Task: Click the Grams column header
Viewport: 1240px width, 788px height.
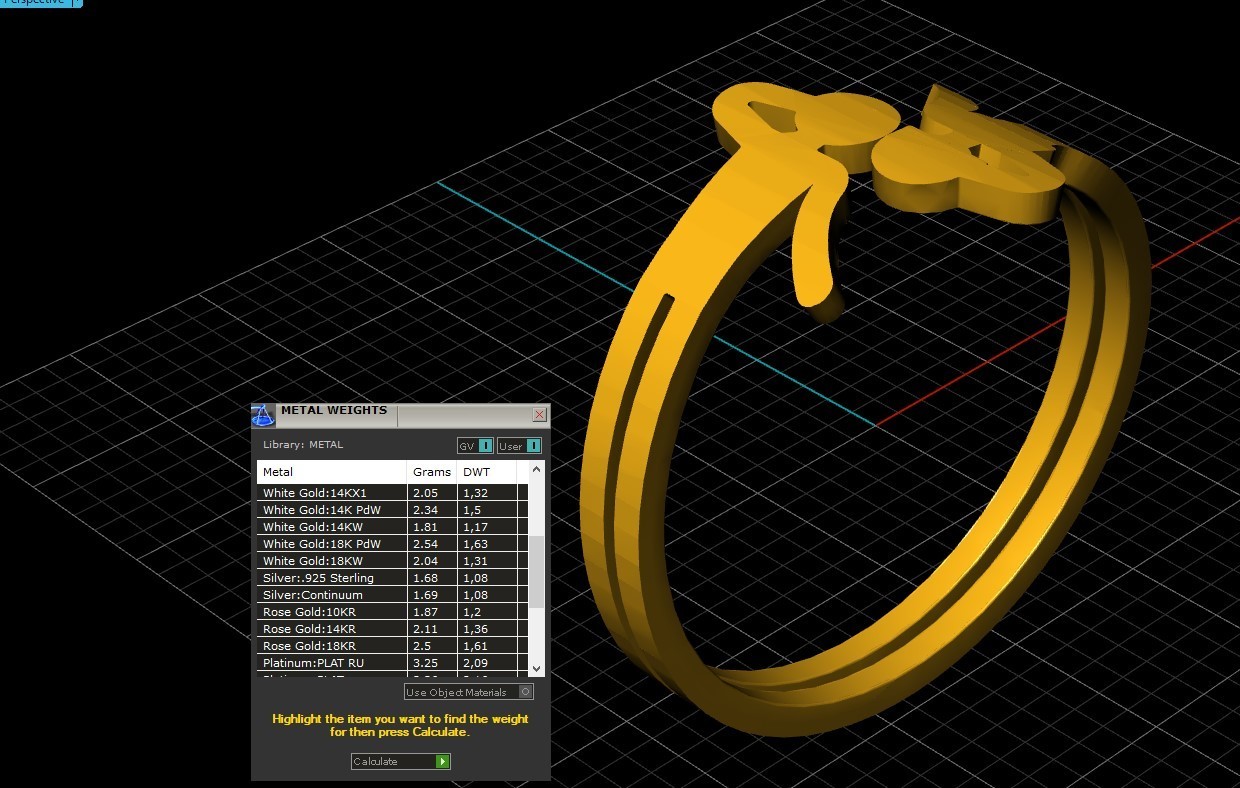Action: coord(431,471)
